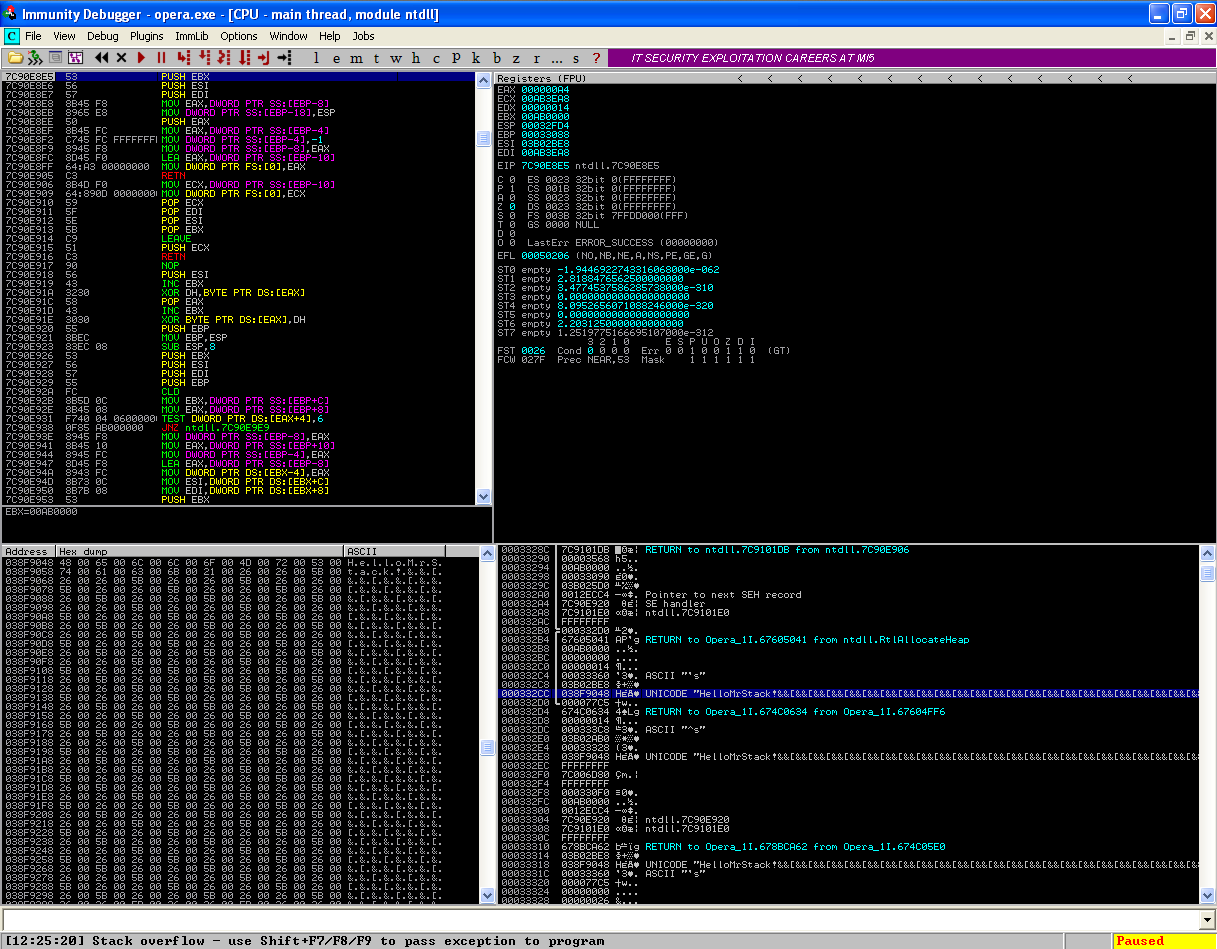
Task: Click the X close program icon
Action: (x=121, y=58)
